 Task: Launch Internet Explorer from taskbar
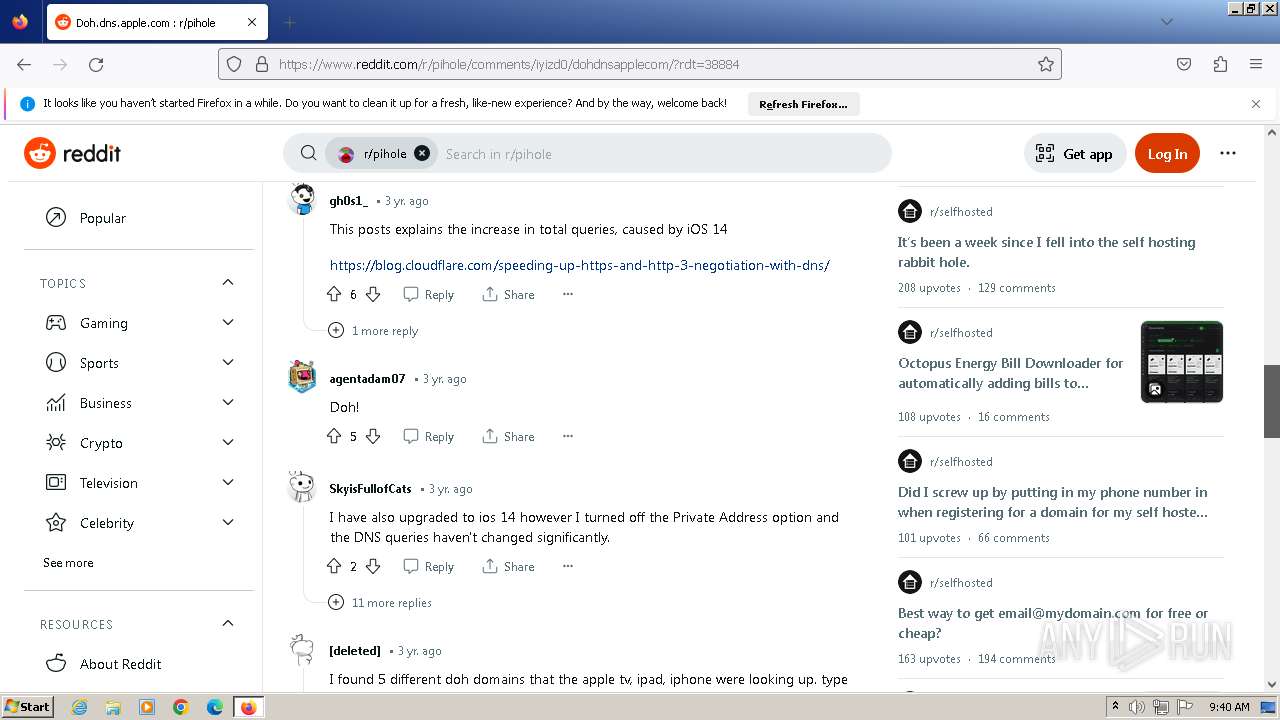tap(79, 707)
